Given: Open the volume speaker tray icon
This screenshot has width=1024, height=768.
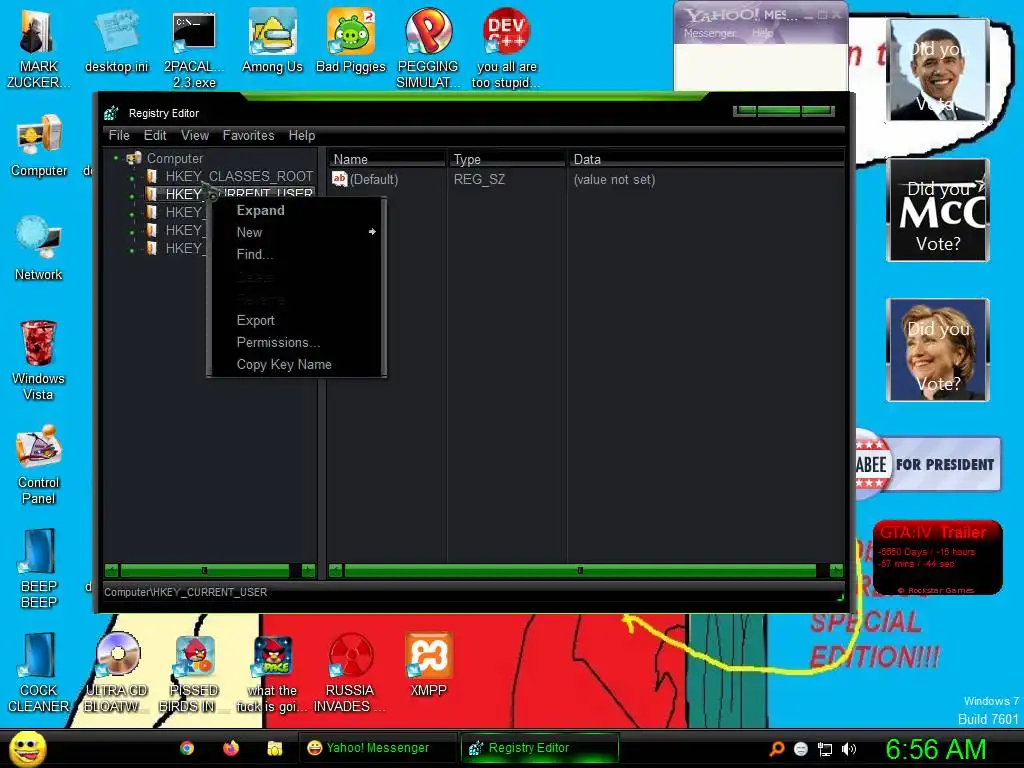Looking at the screenshot, I should [849, 749].
